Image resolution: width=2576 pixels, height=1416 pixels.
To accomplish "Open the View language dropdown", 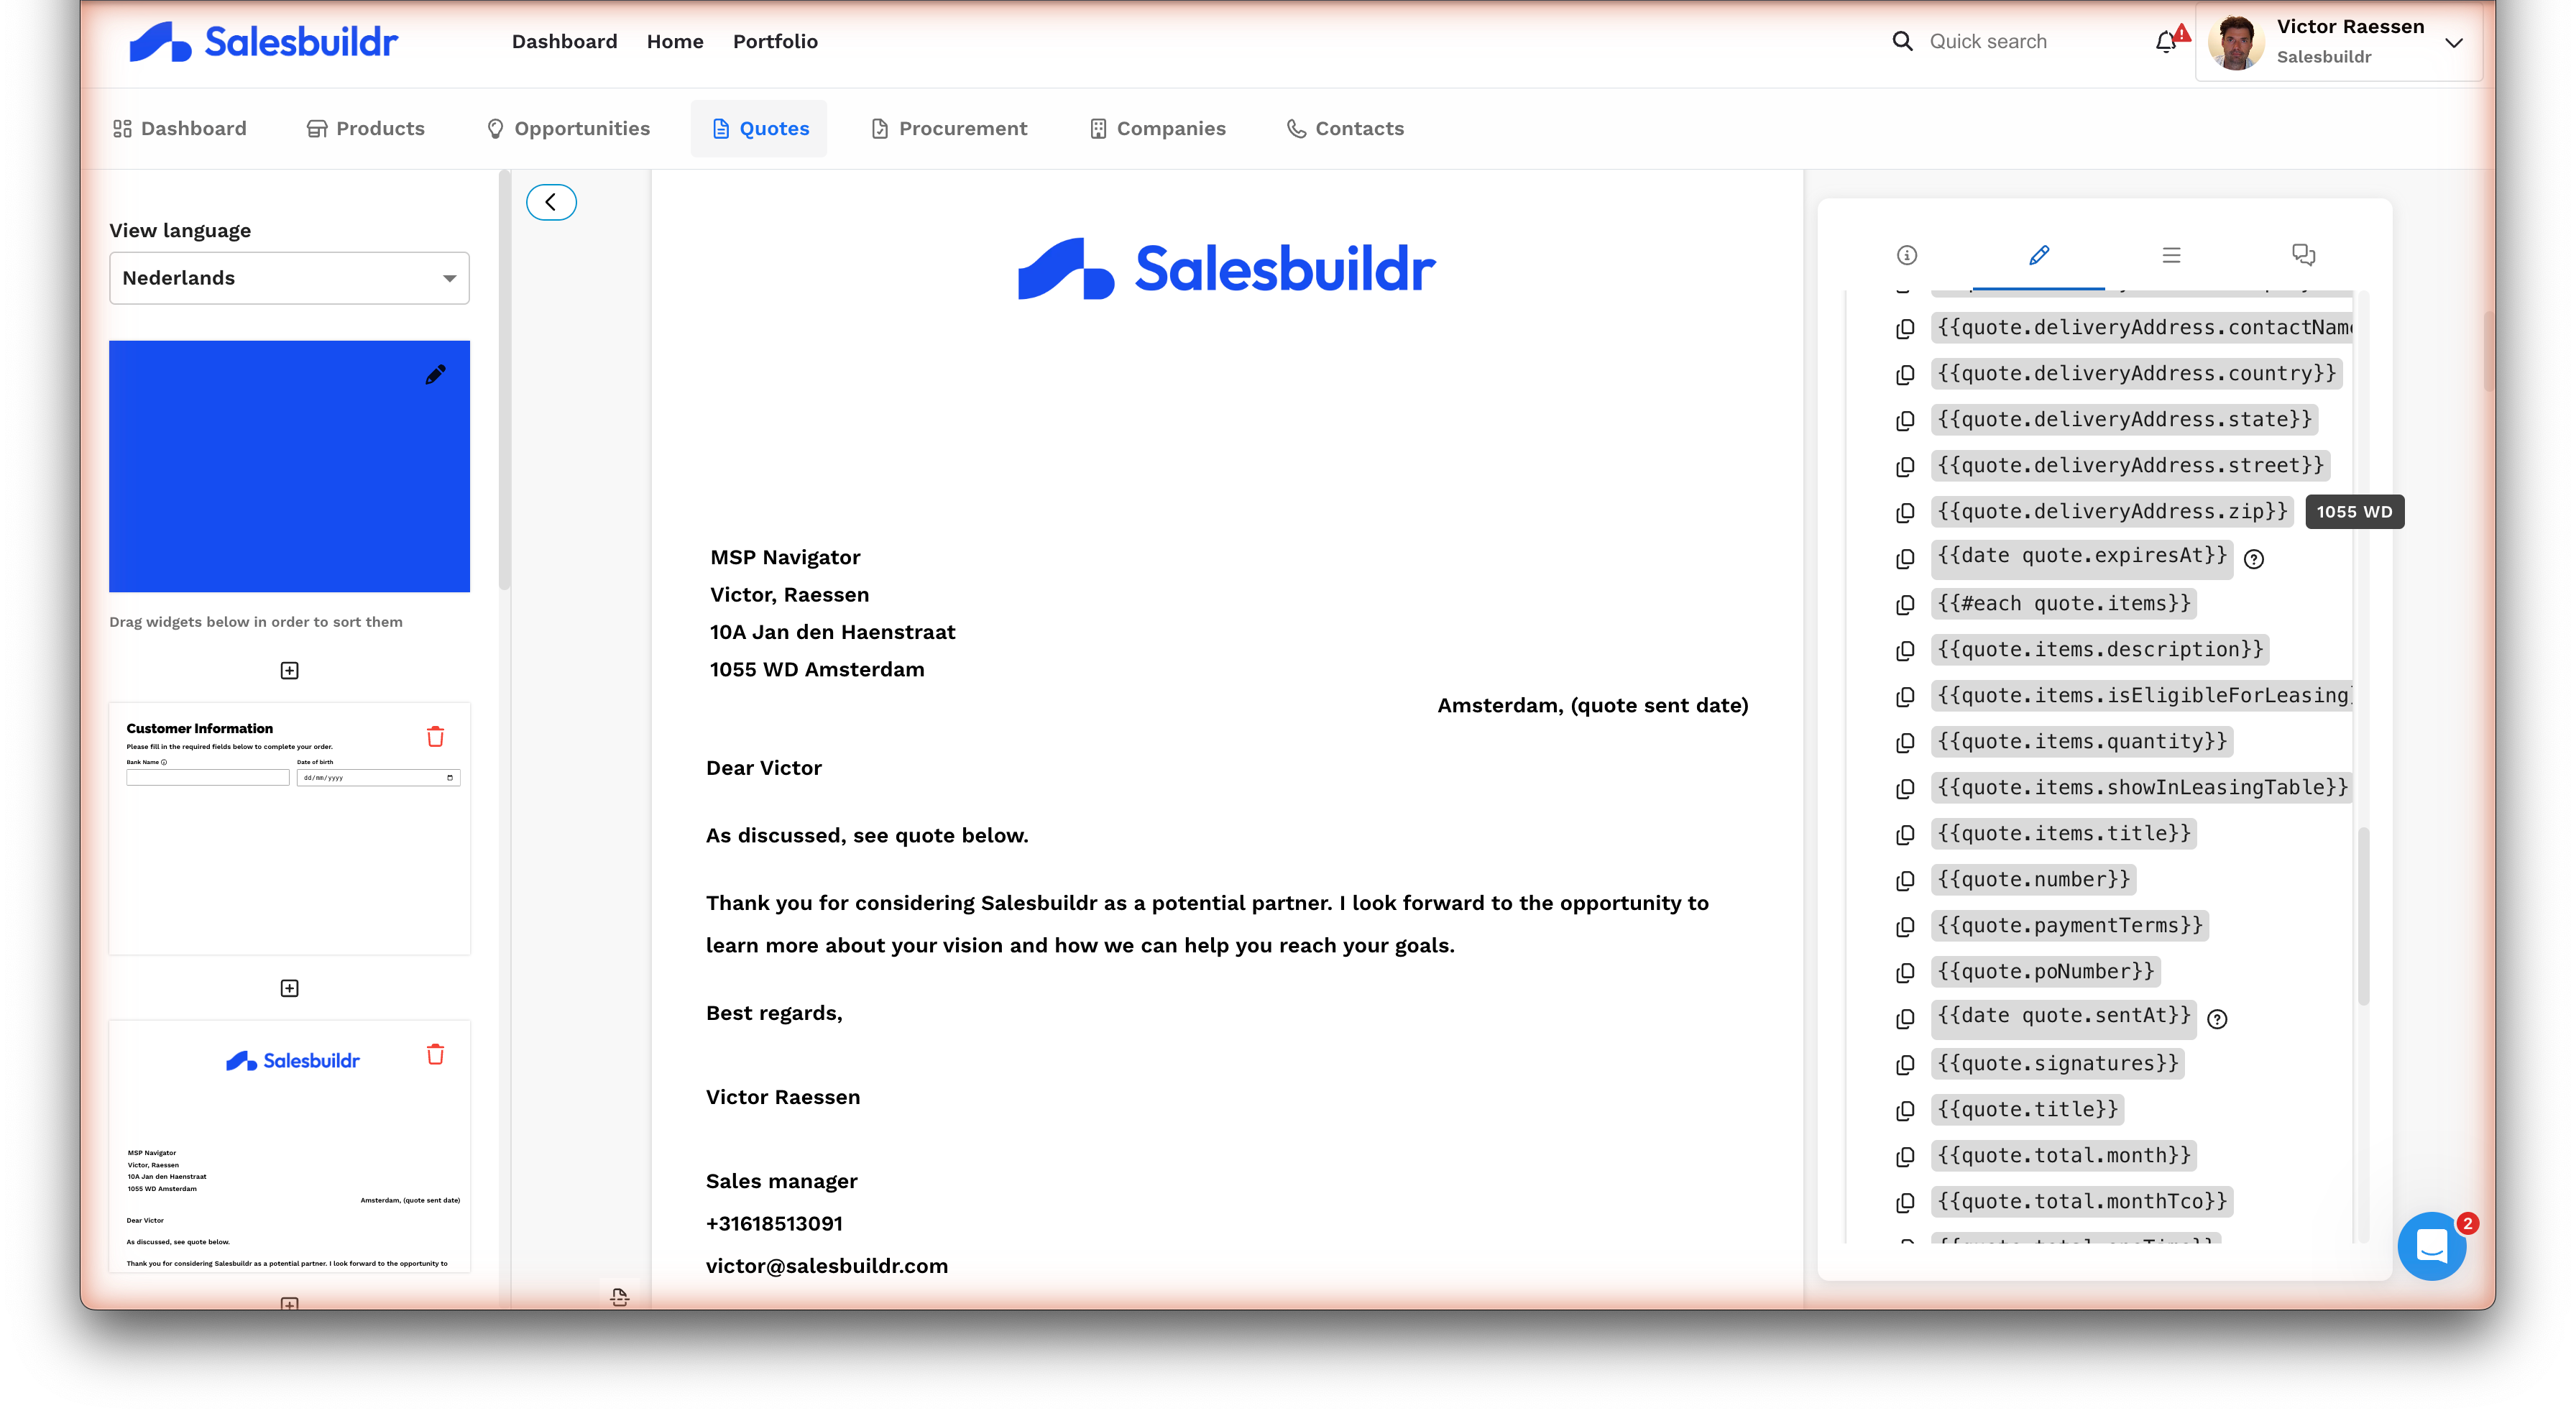I will pyautogui.click(x=289, y=278).
